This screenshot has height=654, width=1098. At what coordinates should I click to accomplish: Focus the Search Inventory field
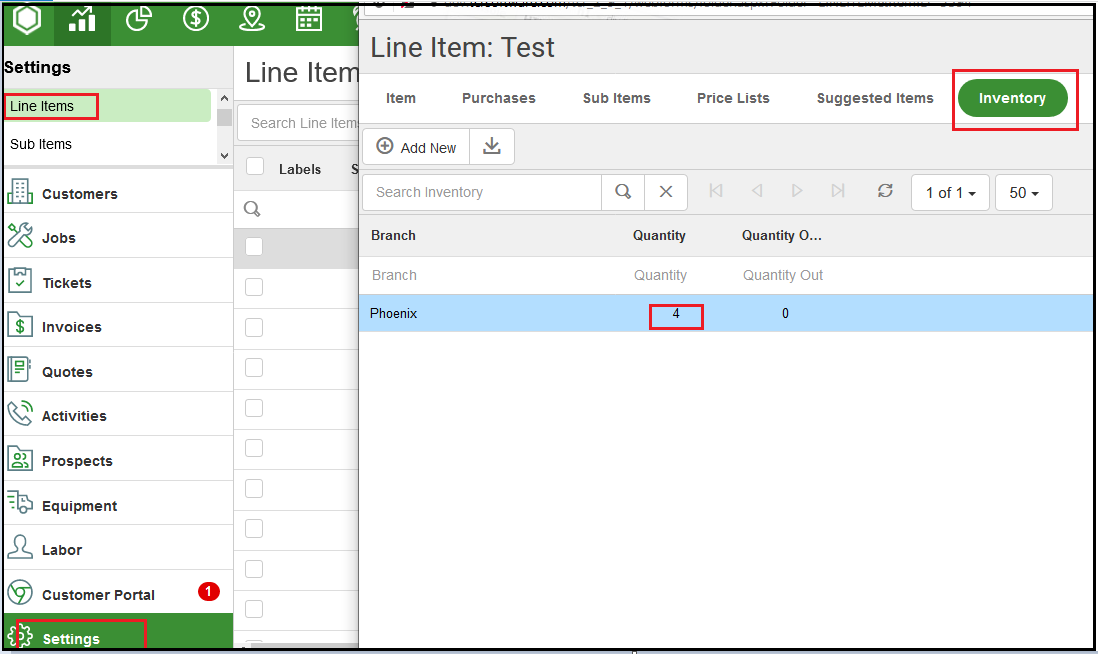tap(482, 192)
